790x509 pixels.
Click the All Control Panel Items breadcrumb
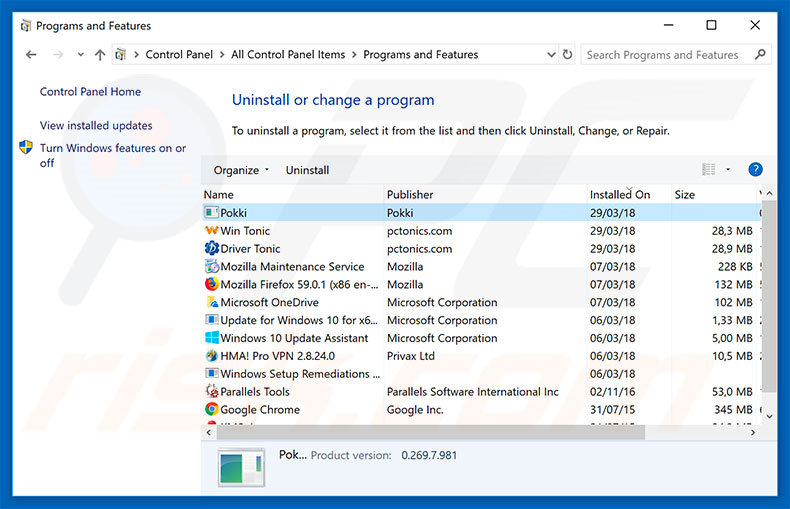point(288,54)
